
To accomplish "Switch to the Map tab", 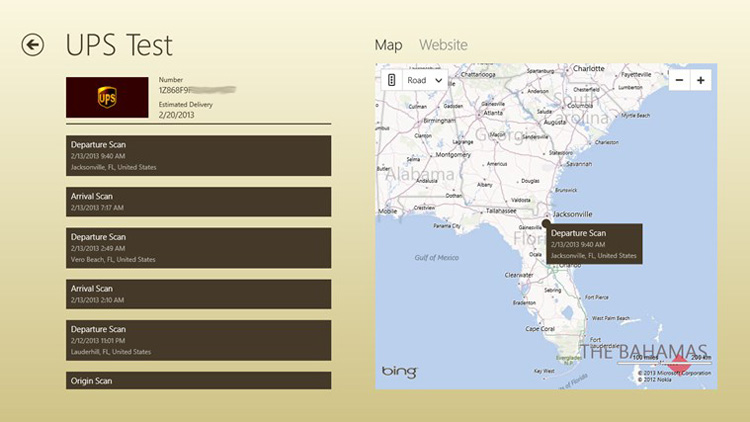I will tap(388, 45).
